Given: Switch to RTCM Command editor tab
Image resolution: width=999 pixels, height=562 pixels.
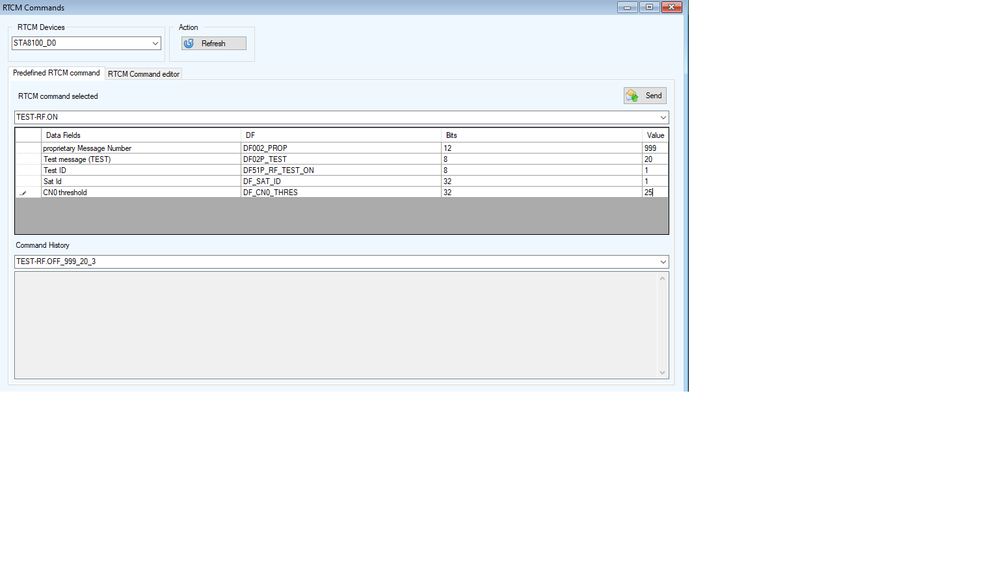Looking at the screenshot, I should (143, 74).
